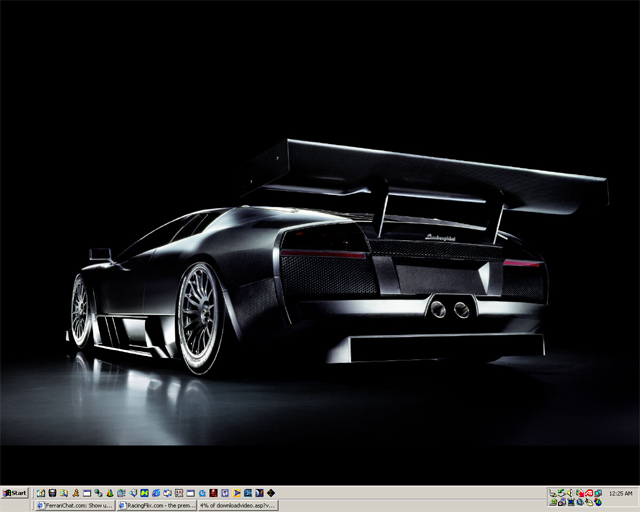Open the volume speaker tray icon
The height and width of the screenshot is (512, 640).
click(570, 493)
